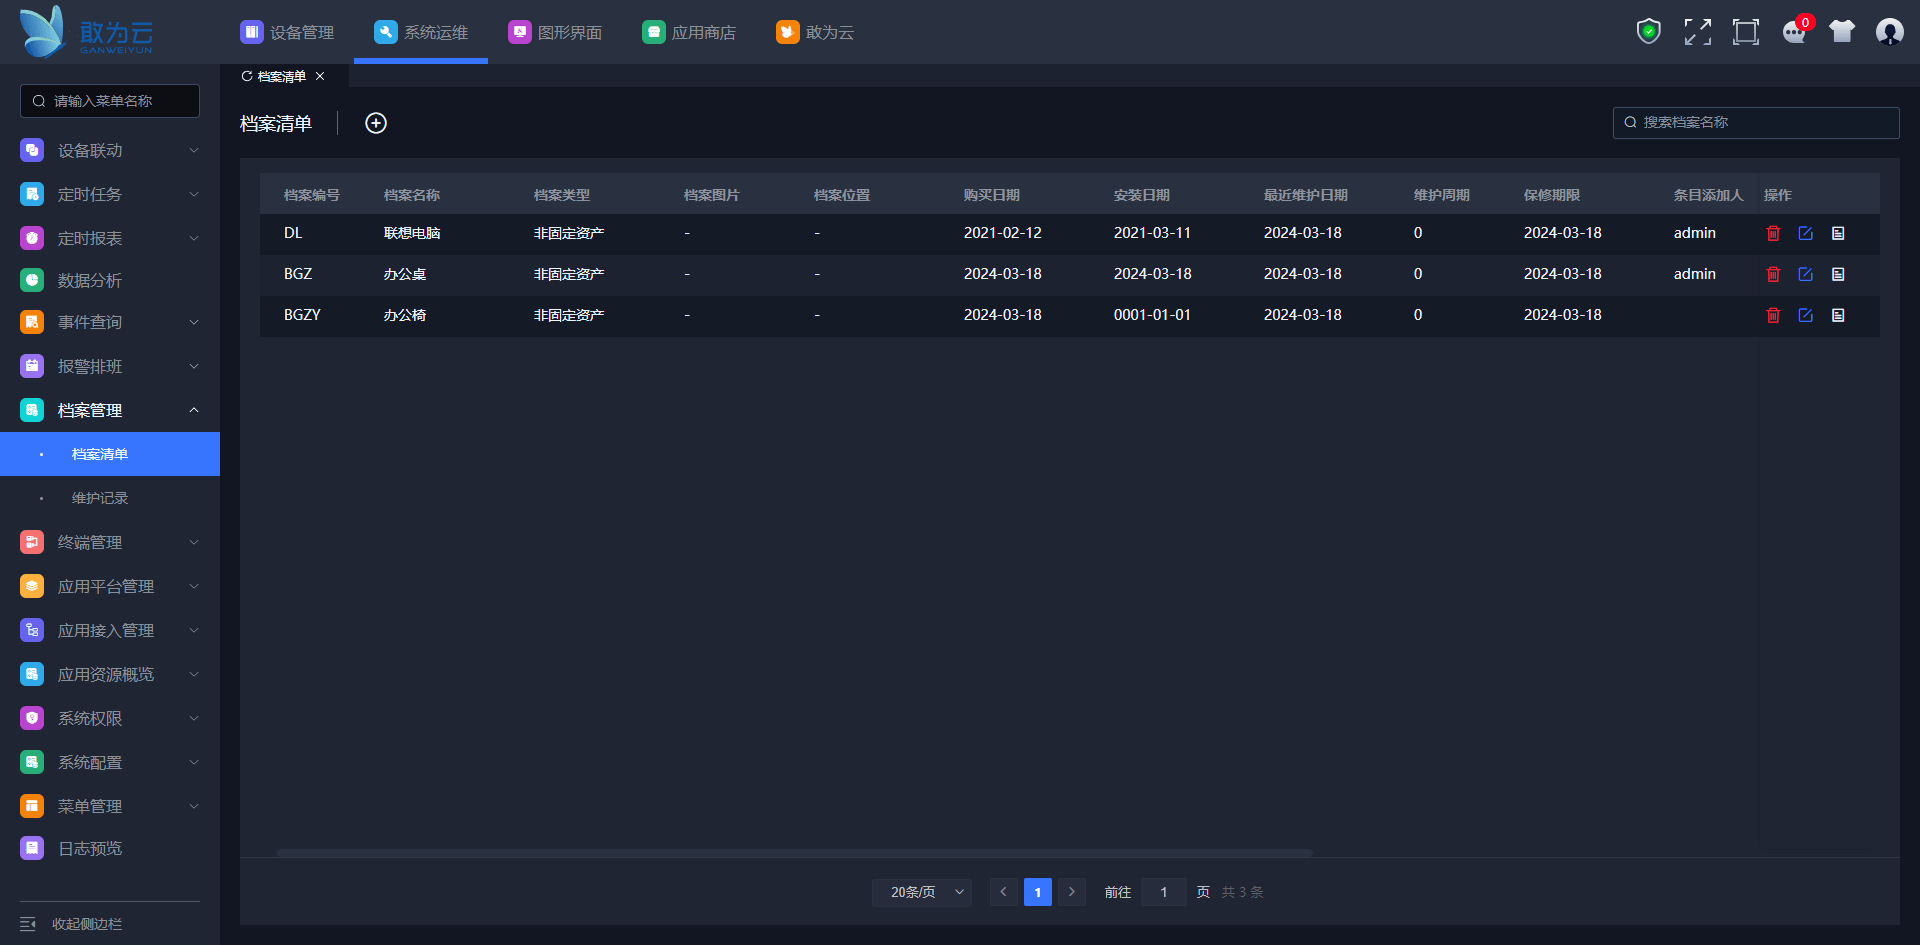The width and height of the screenshot is (1920, 945).
Task: Enter fullscreen using the expand arrows icon
Action: tap(1697, 32)
